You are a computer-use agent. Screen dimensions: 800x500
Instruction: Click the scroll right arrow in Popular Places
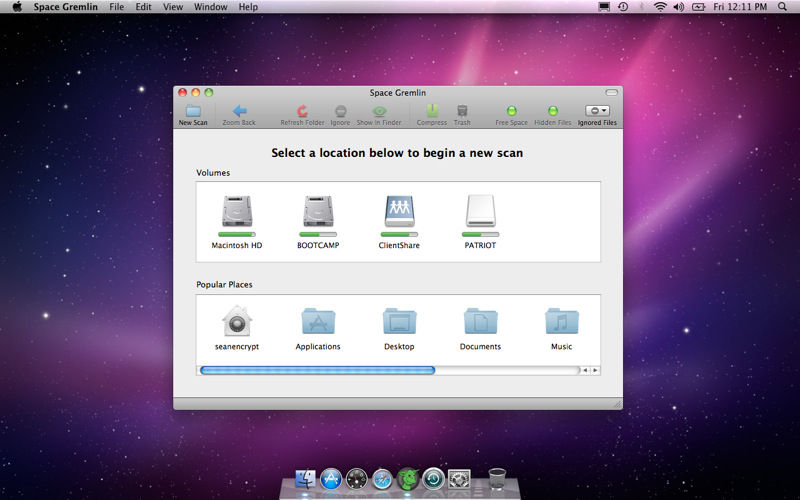tap(595, 370)
